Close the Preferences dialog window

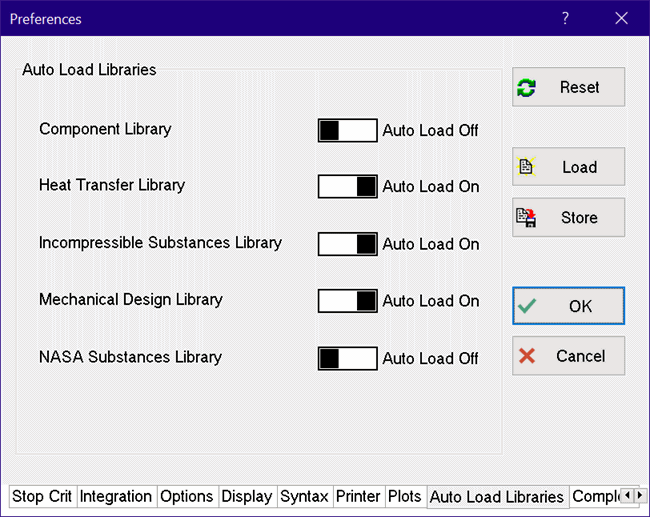pyautogui.click(x=622, y=18)
